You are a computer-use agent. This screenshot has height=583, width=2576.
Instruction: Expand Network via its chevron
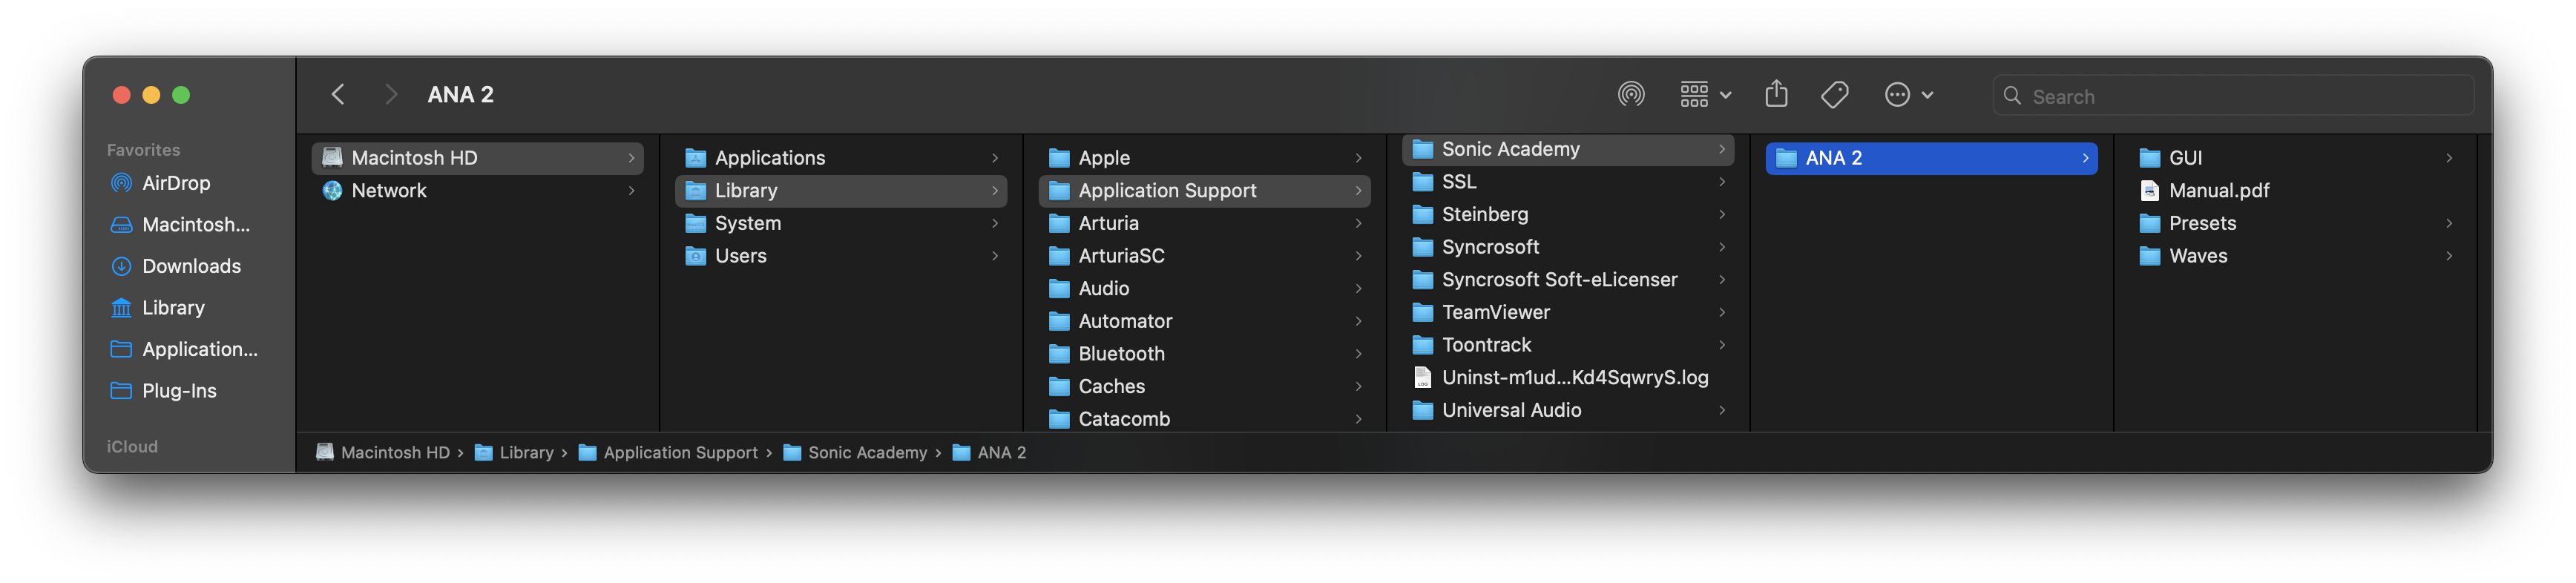tap(631, 191)
